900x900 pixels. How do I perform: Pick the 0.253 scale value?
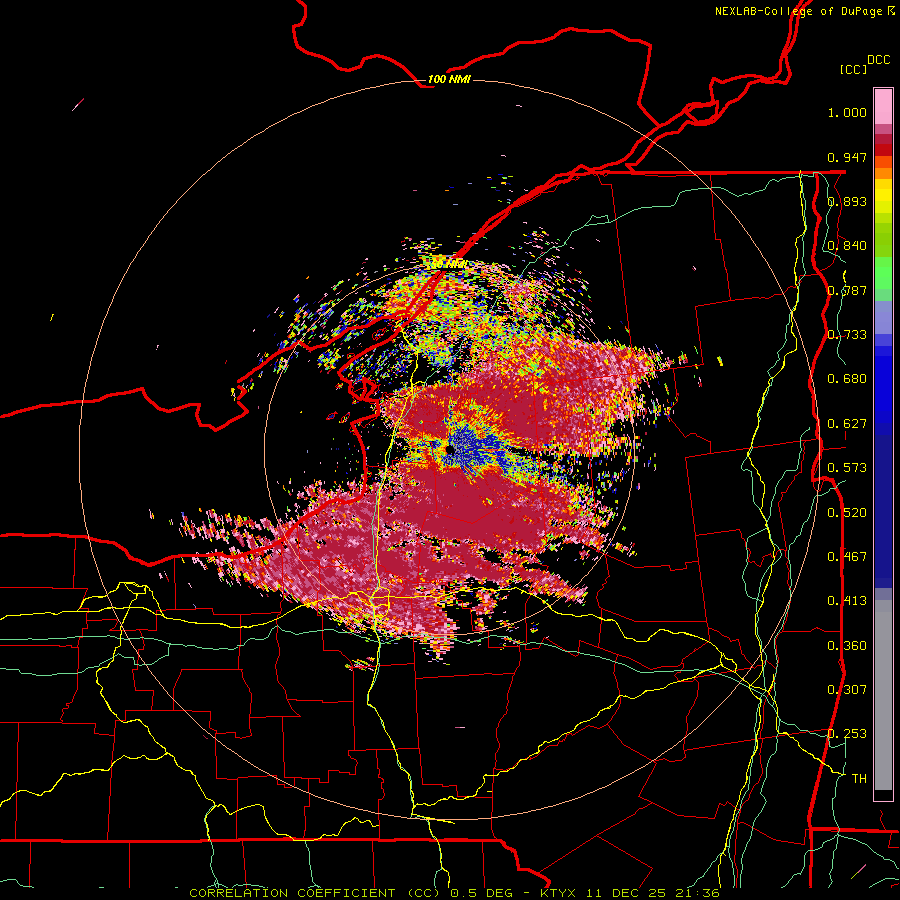tap(847, 734)
